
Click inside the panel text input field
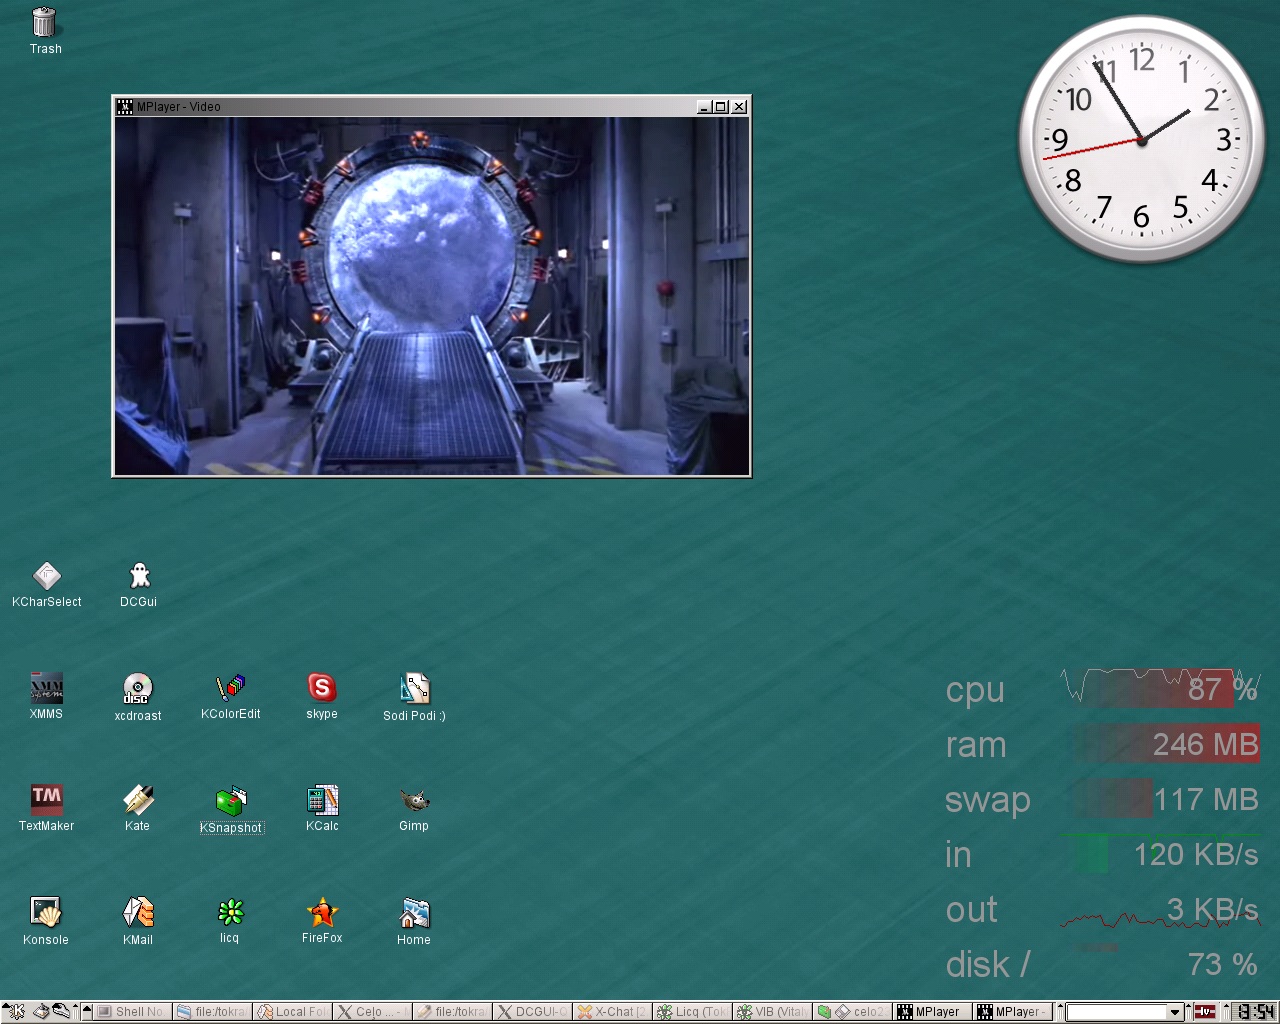(1117, 1012)
